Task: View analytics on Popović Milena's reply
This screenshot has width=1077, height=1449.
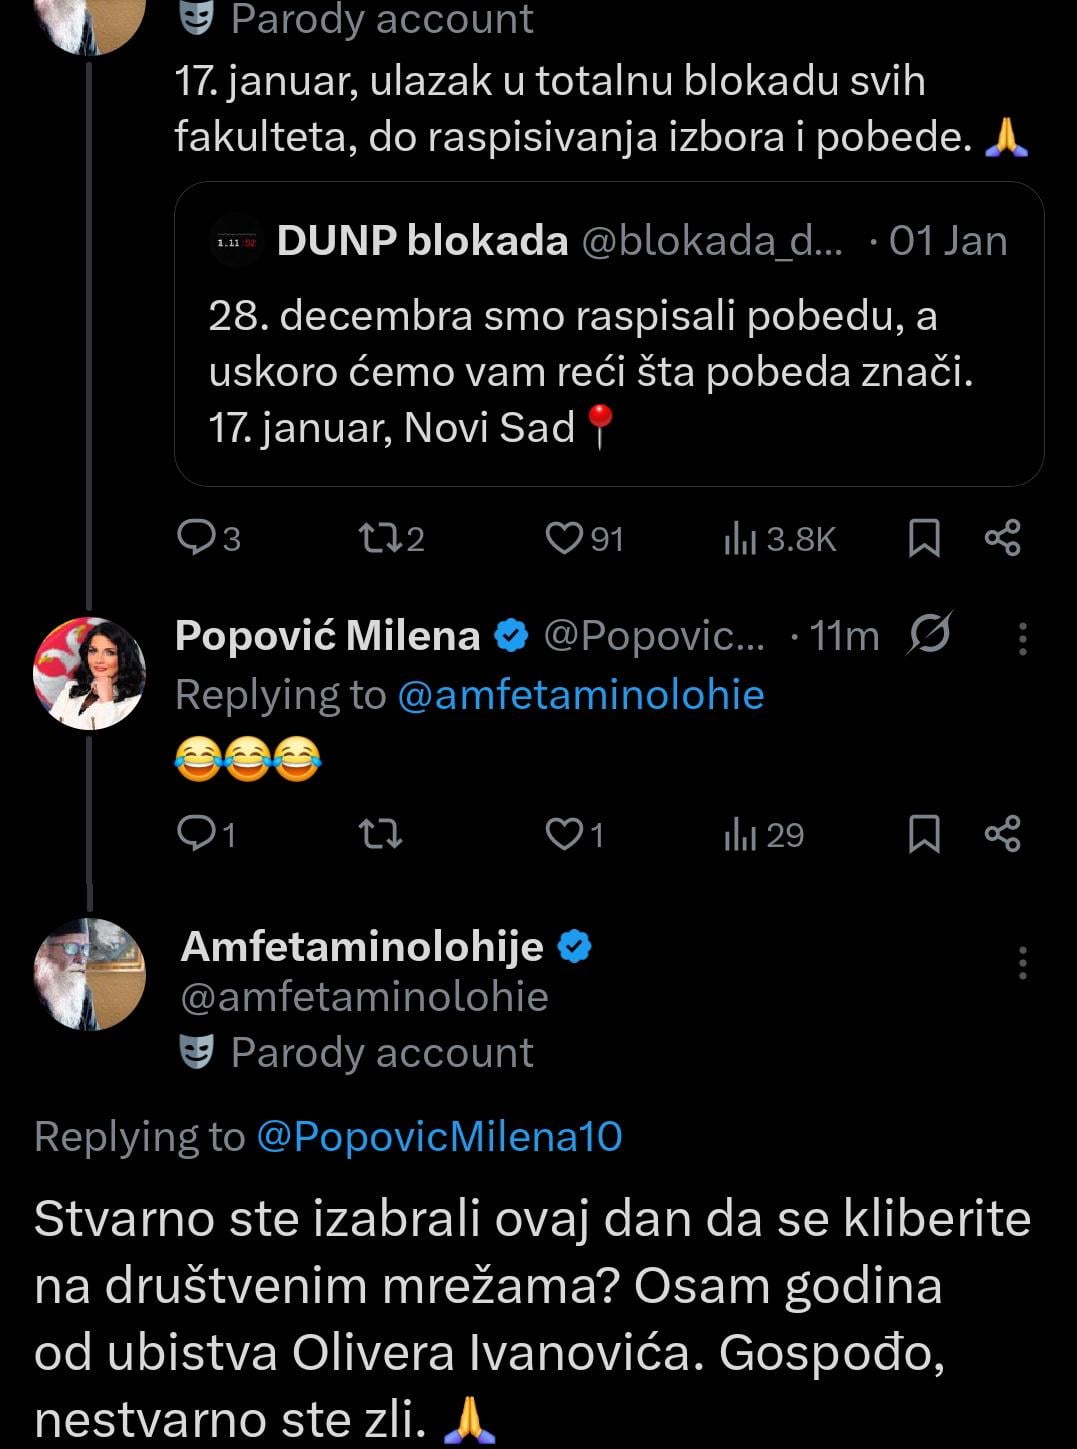Action: (x=740, y=834)
